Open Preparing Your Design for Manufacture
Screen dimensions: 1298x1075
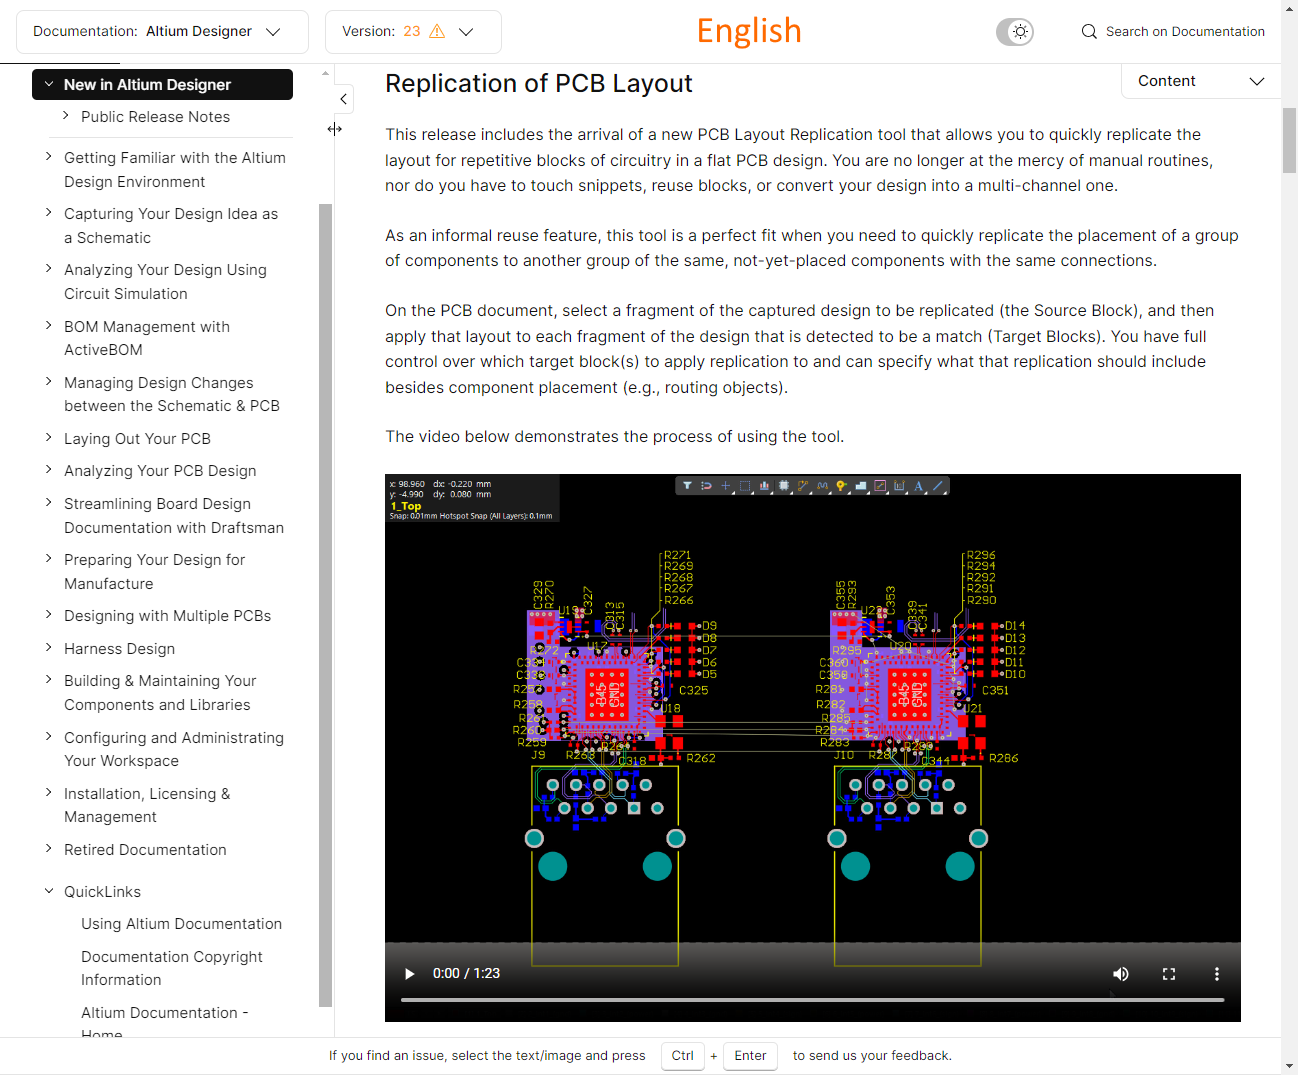154,572
